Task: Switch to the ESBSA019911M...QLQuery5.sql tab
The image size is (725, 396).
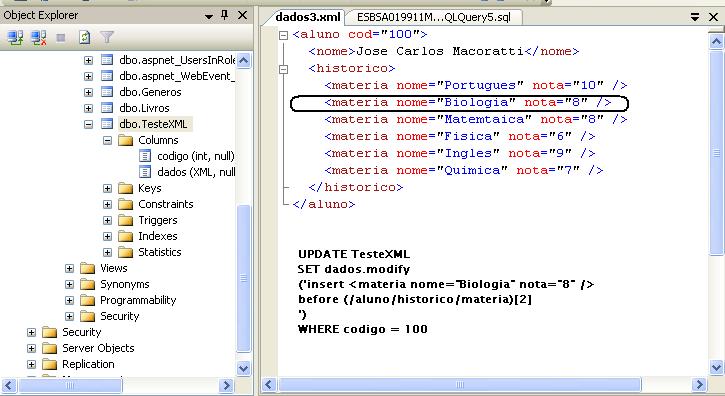Action: (x=434, y=17)
